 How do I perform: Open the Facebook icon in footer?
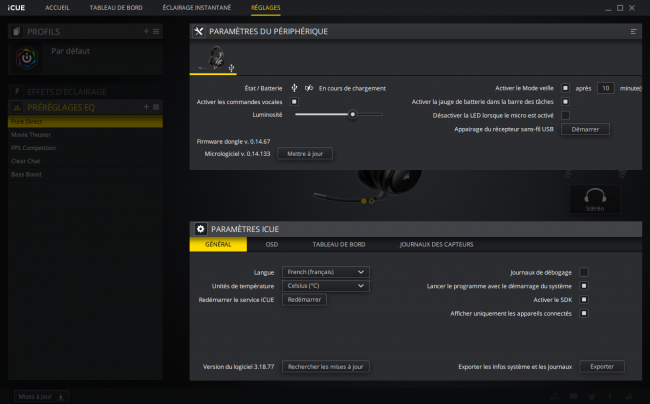(x=610, y=397)
